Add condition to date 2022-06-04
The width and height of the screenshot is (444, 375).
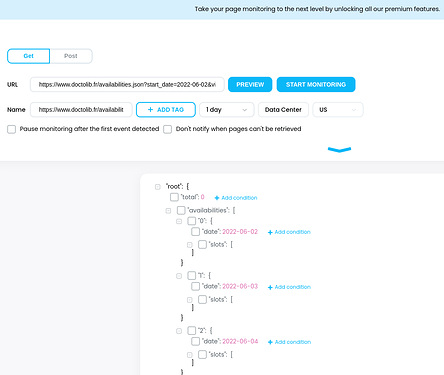click(x=289, y=342)
